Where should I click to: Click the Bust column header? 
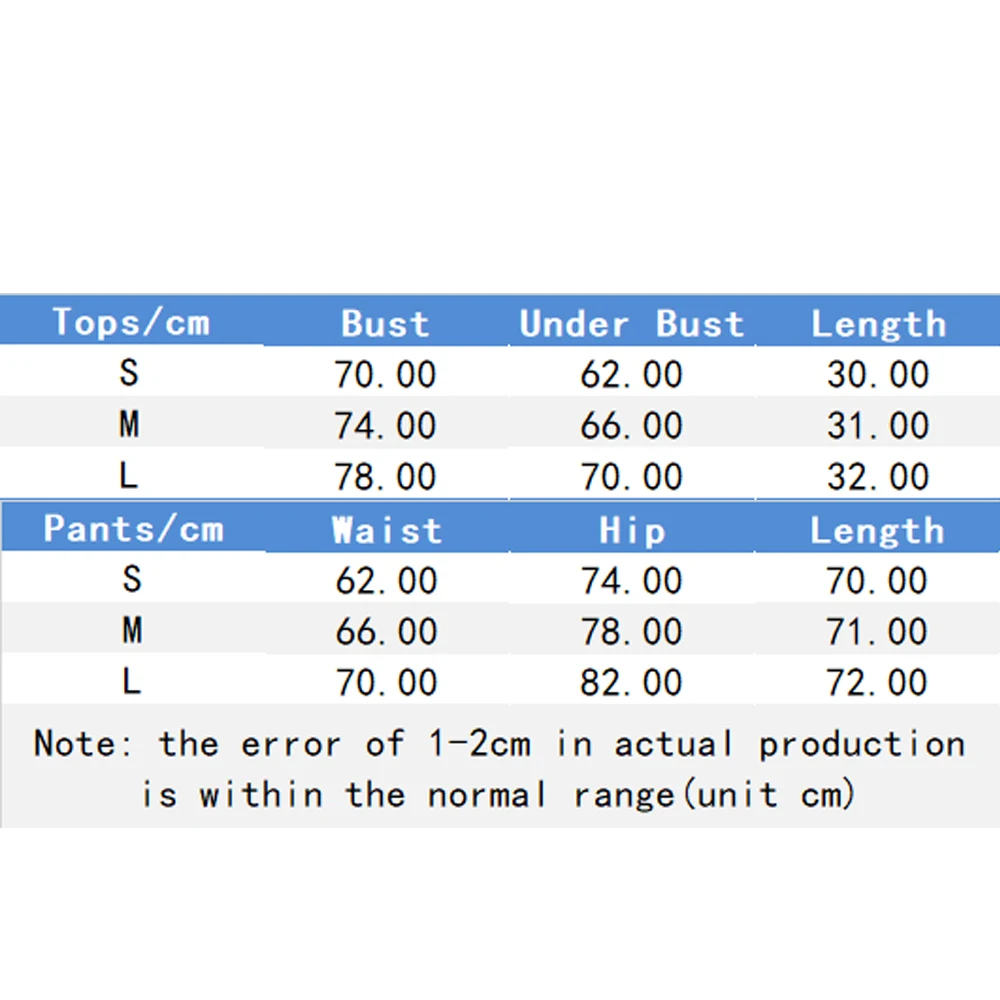point(385,323)
